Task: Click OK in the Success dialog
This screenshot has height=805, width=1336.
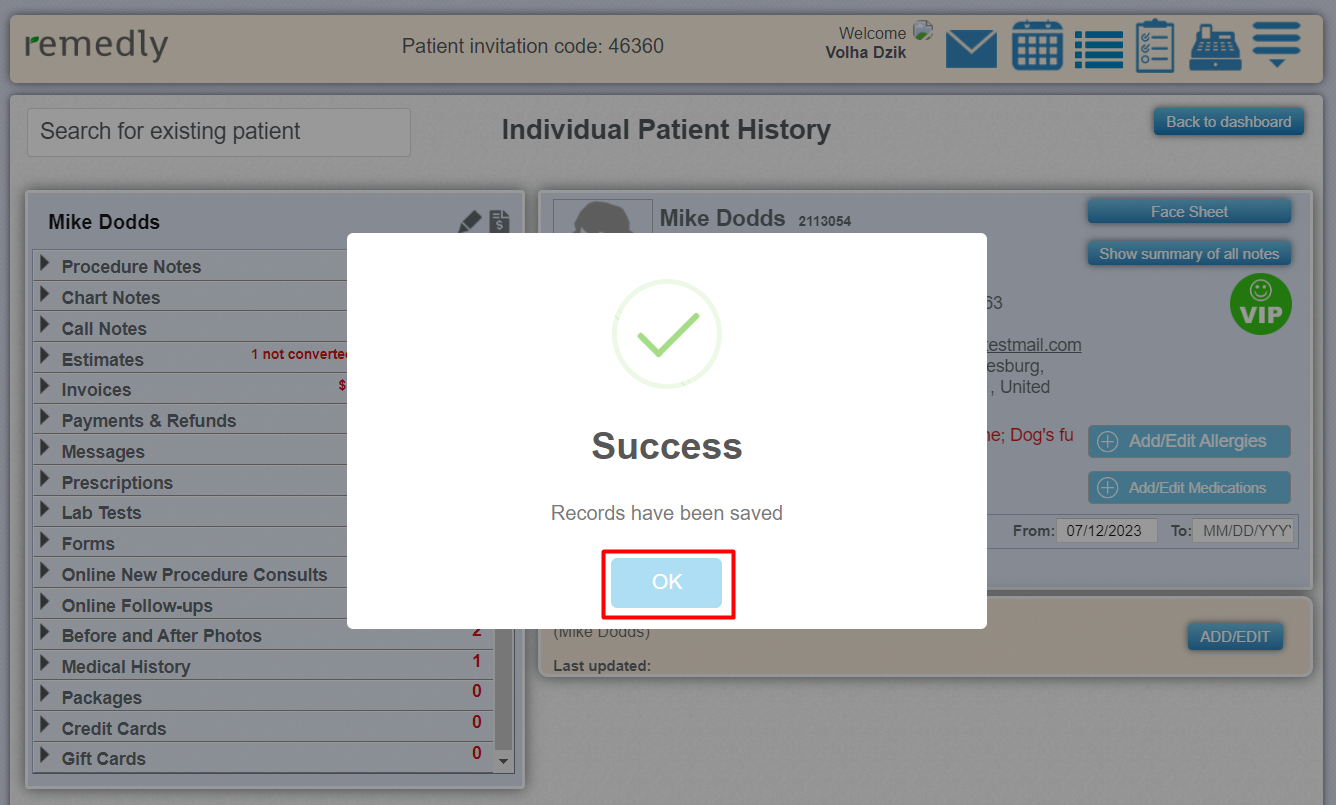Action: pos(667,583)
